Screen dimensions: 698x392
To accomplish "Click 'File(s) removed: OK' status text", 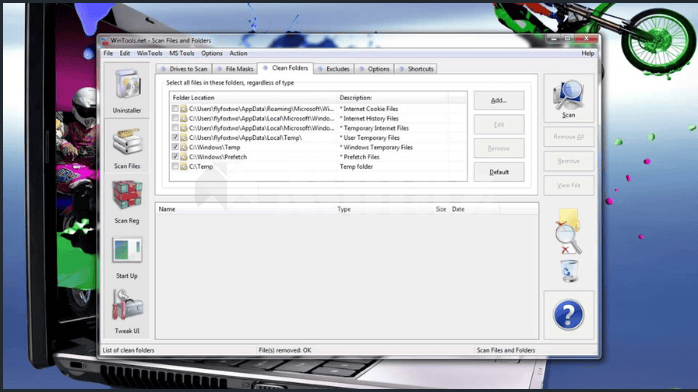I will pyautogui.click(x=285, y=351).
